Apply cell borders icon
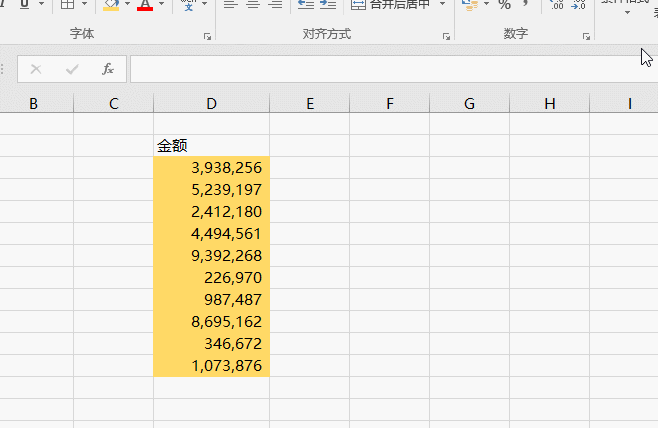658x428 pixels. point(67,4)
